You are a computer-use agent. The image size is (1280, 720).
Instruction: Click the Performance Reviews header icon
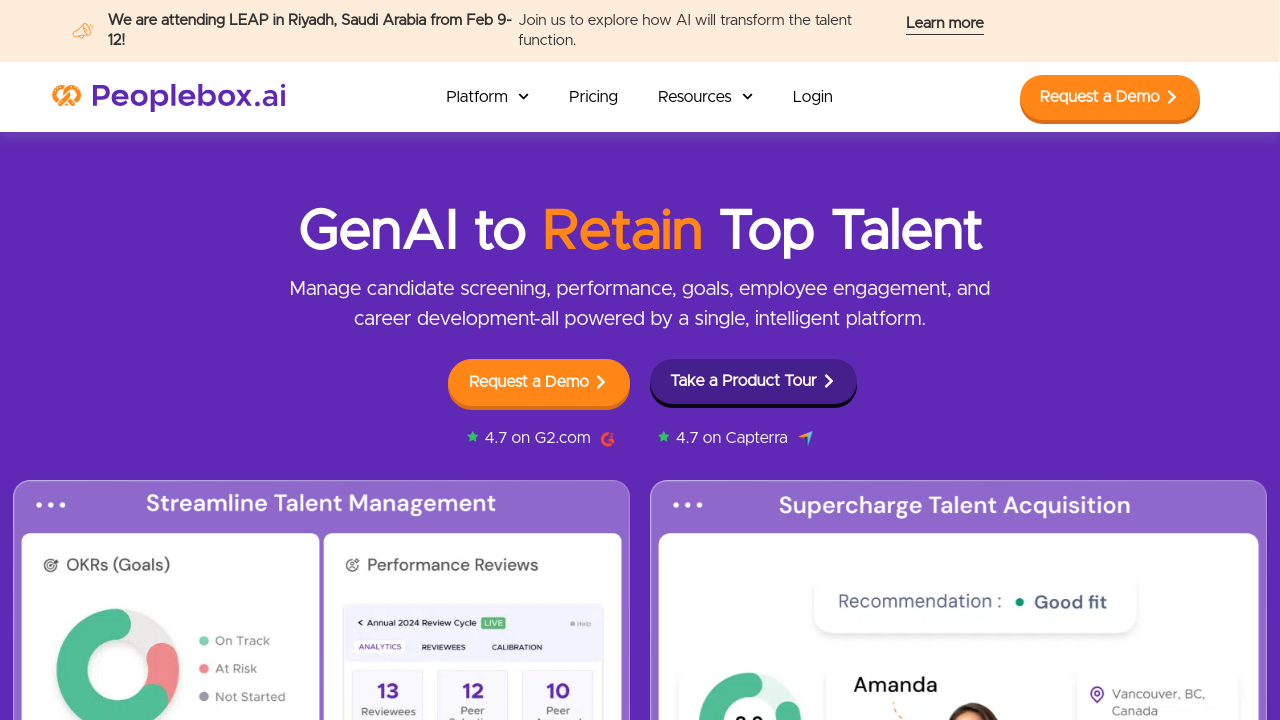[352, 566]
